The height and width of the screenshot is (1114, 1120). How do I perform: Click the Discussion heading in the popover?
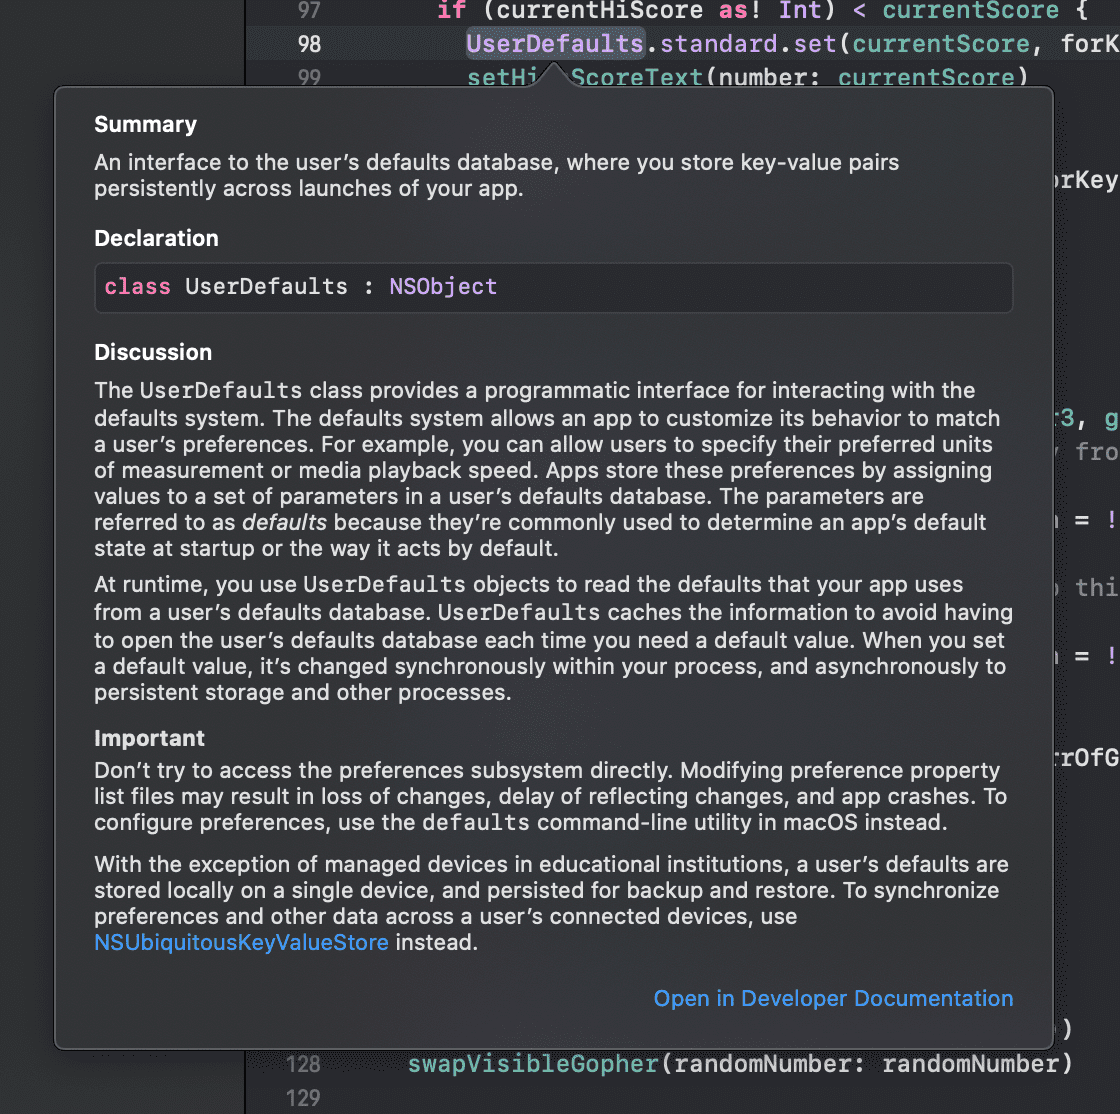(x=153, y=352)
